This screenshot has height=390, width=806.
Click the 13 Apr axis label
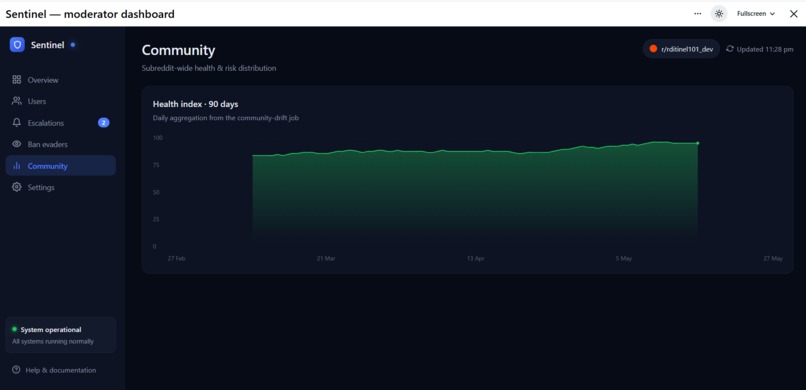(475, 258)
